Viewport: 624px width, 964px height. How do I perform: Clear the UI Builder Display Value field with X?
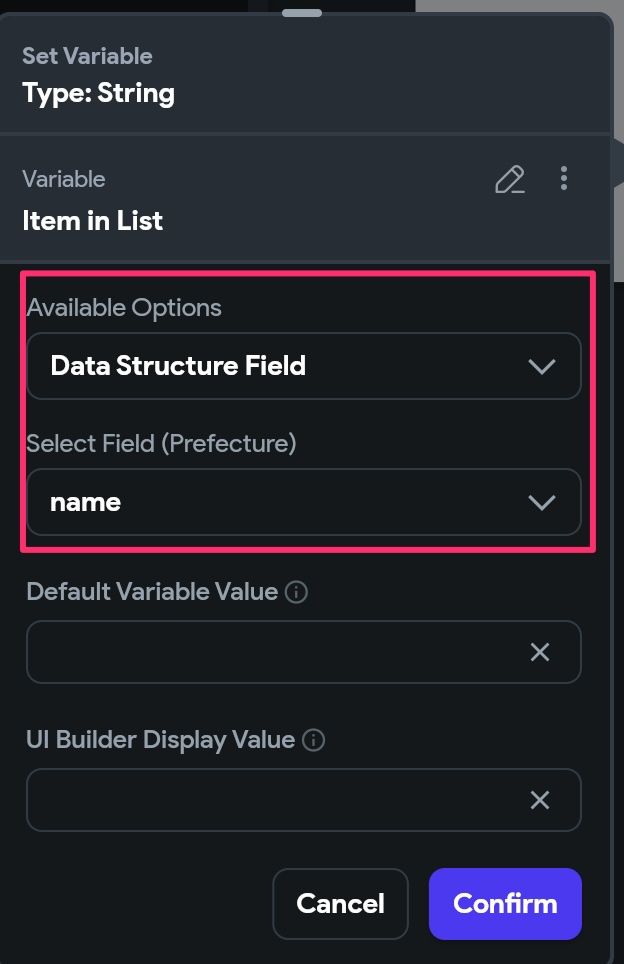pyautogui.click(x=540, y=800)
